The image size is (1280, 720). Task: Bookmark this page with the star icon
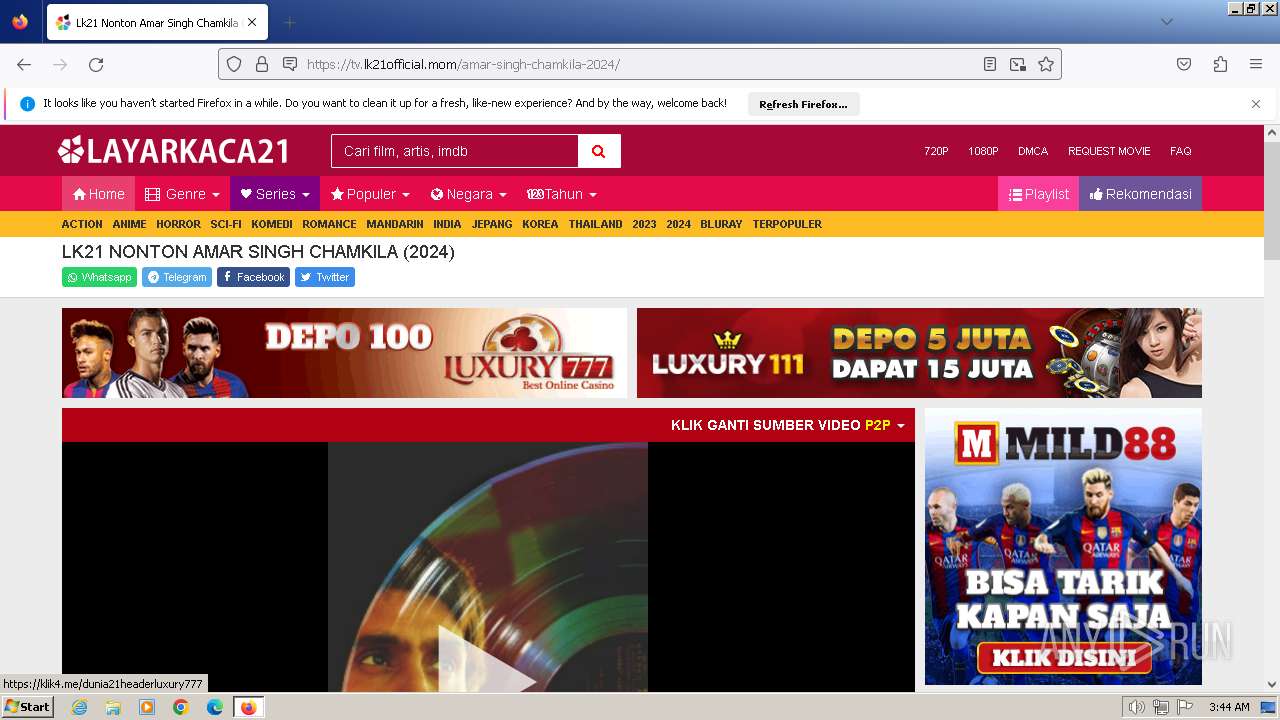pyautogui.click(x=1046, y=64)
